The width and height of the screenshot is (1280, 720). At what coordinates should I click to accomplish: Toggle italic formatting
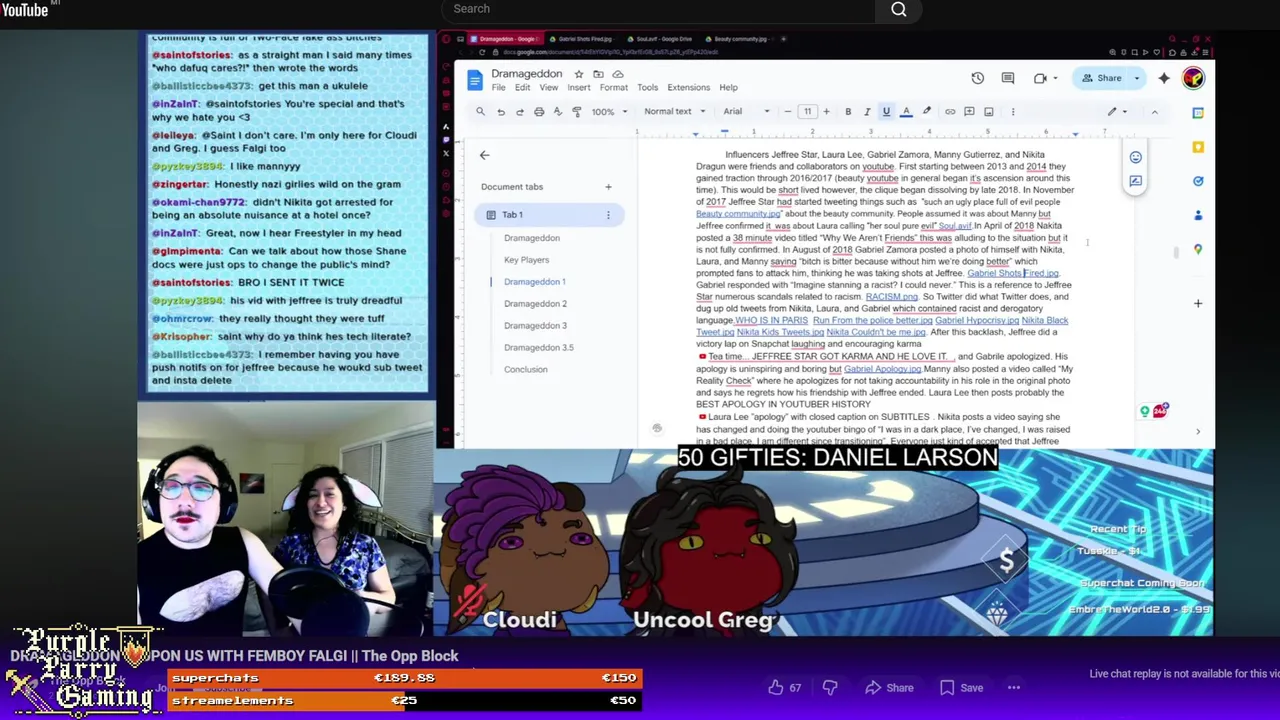pyautogui.click(x=867, y=112)
